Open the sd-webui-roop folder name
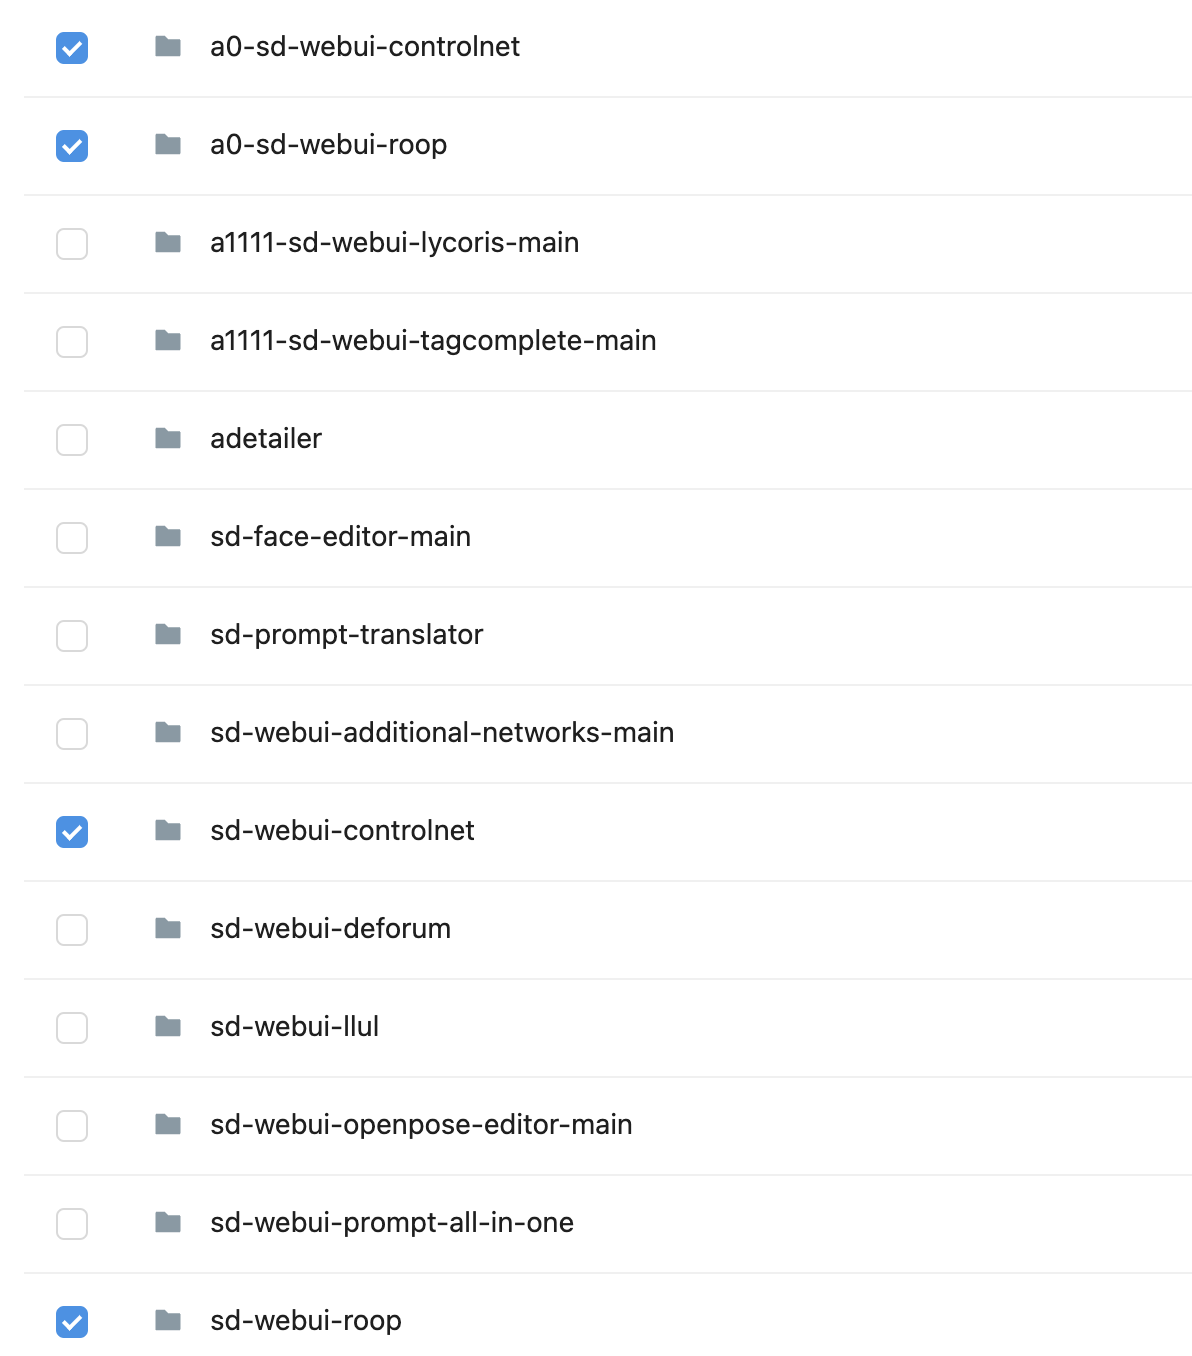Screen dimensions: 1192x1356 (x=306, y=1320)
